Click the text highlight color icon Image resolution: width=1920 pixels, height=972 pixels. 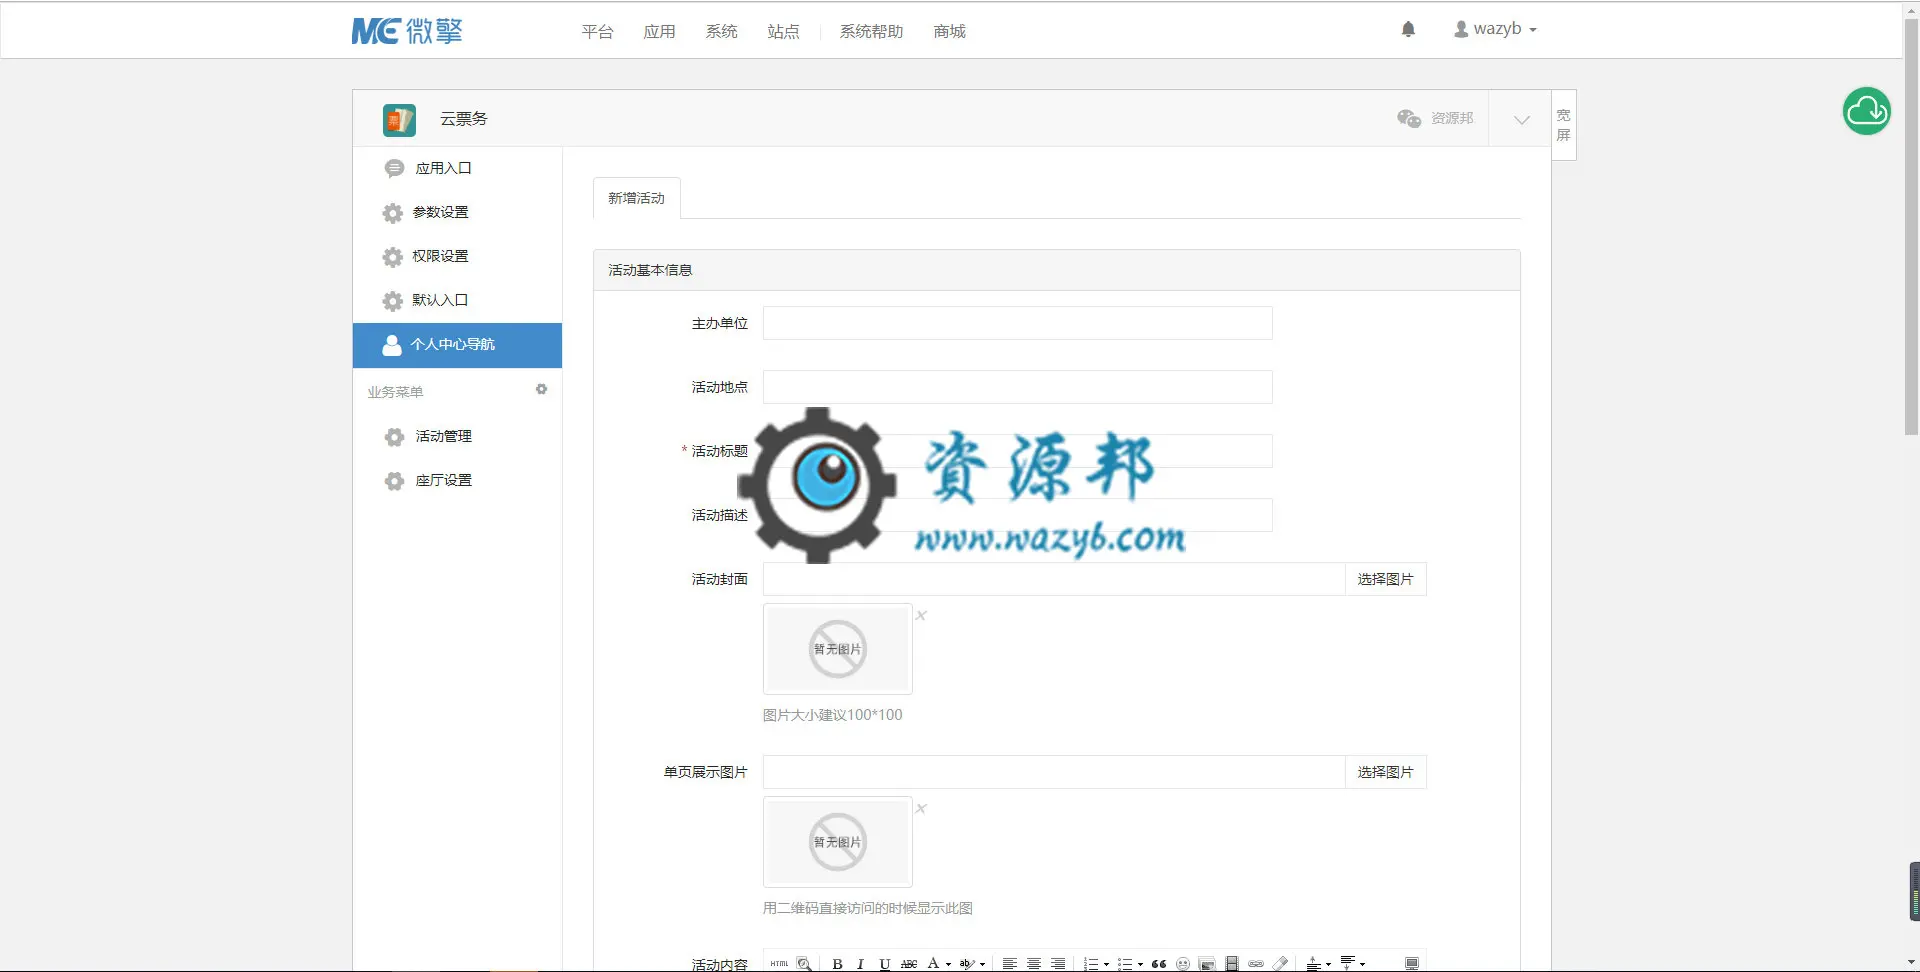pos(967,964)
